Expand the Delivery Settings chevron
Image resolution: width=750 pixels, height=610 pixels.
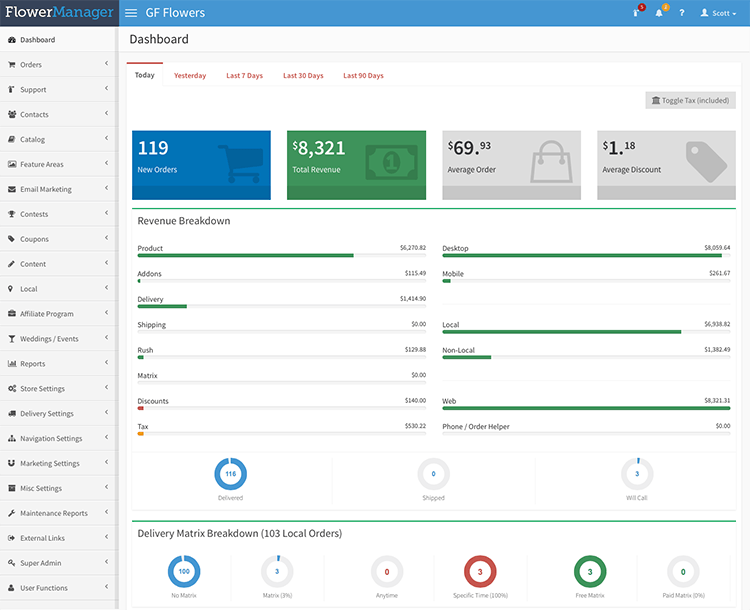[106, 413]
